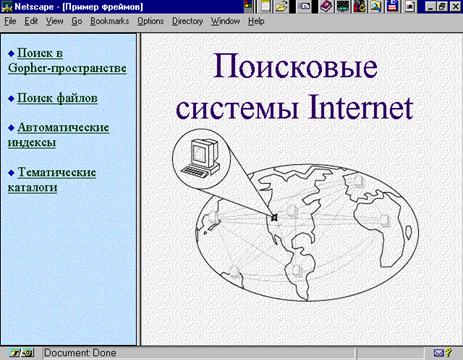Minimize the Netscape window
The image size is (463, 360).
[431, 7]
